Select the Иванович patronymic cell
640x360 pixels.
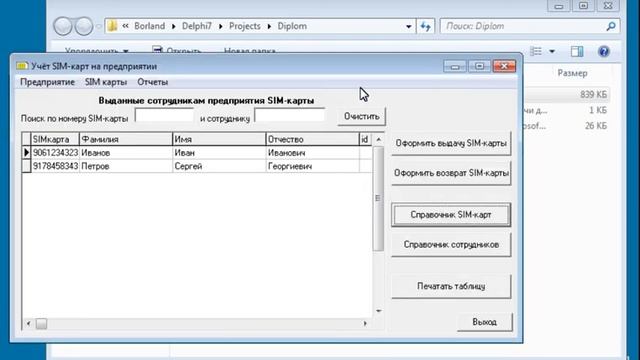[x=312, y=153]
